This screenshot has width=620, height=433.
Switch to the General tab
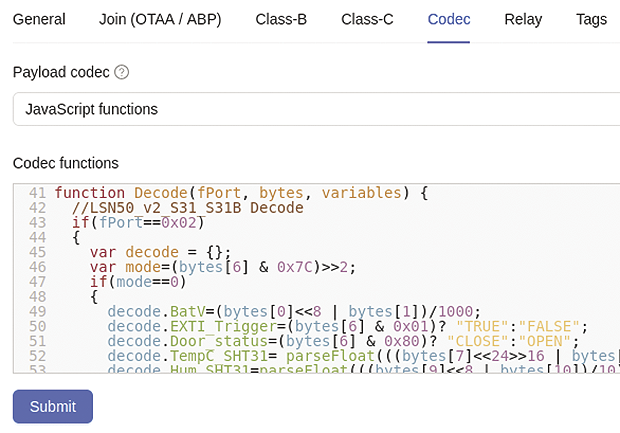39,19
